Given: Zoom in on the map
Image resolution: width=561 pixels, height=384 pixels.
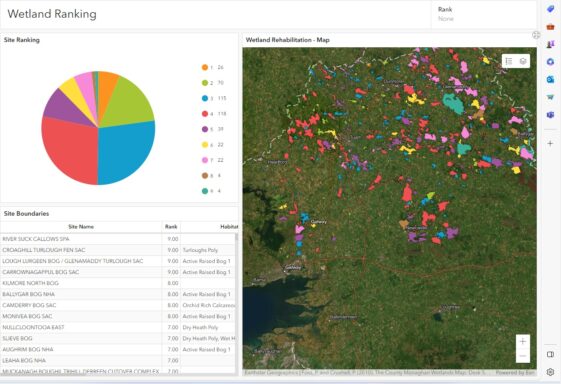Looking at the screenshot, I should tap(523, 341).
